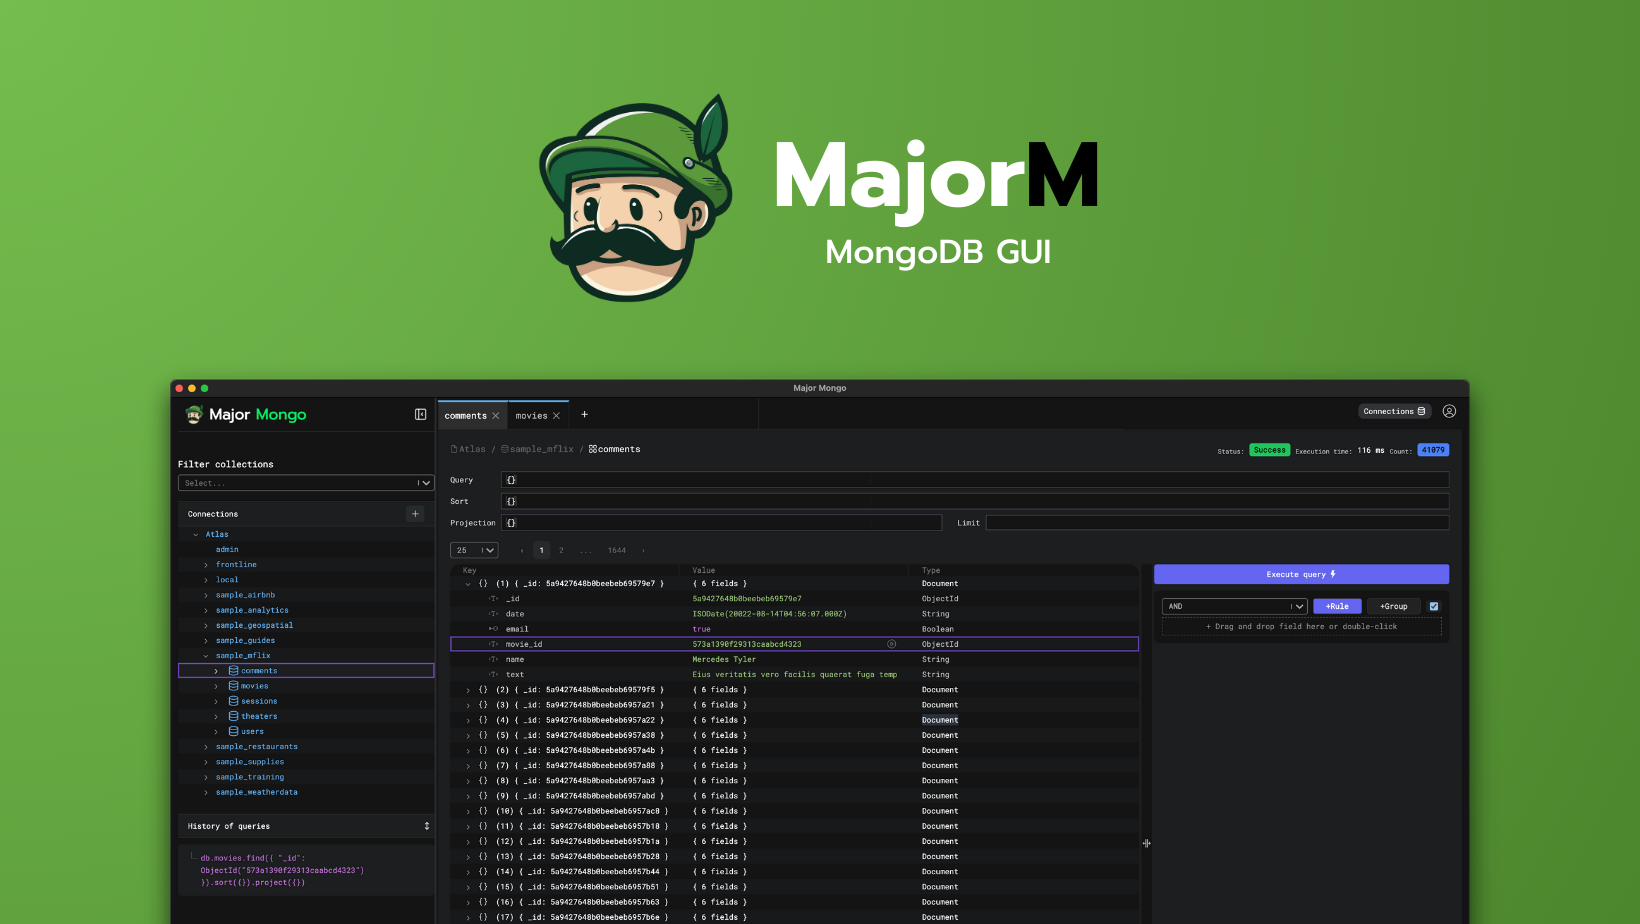
Task: Go to the next results page arrow
Action: point(643,550)
